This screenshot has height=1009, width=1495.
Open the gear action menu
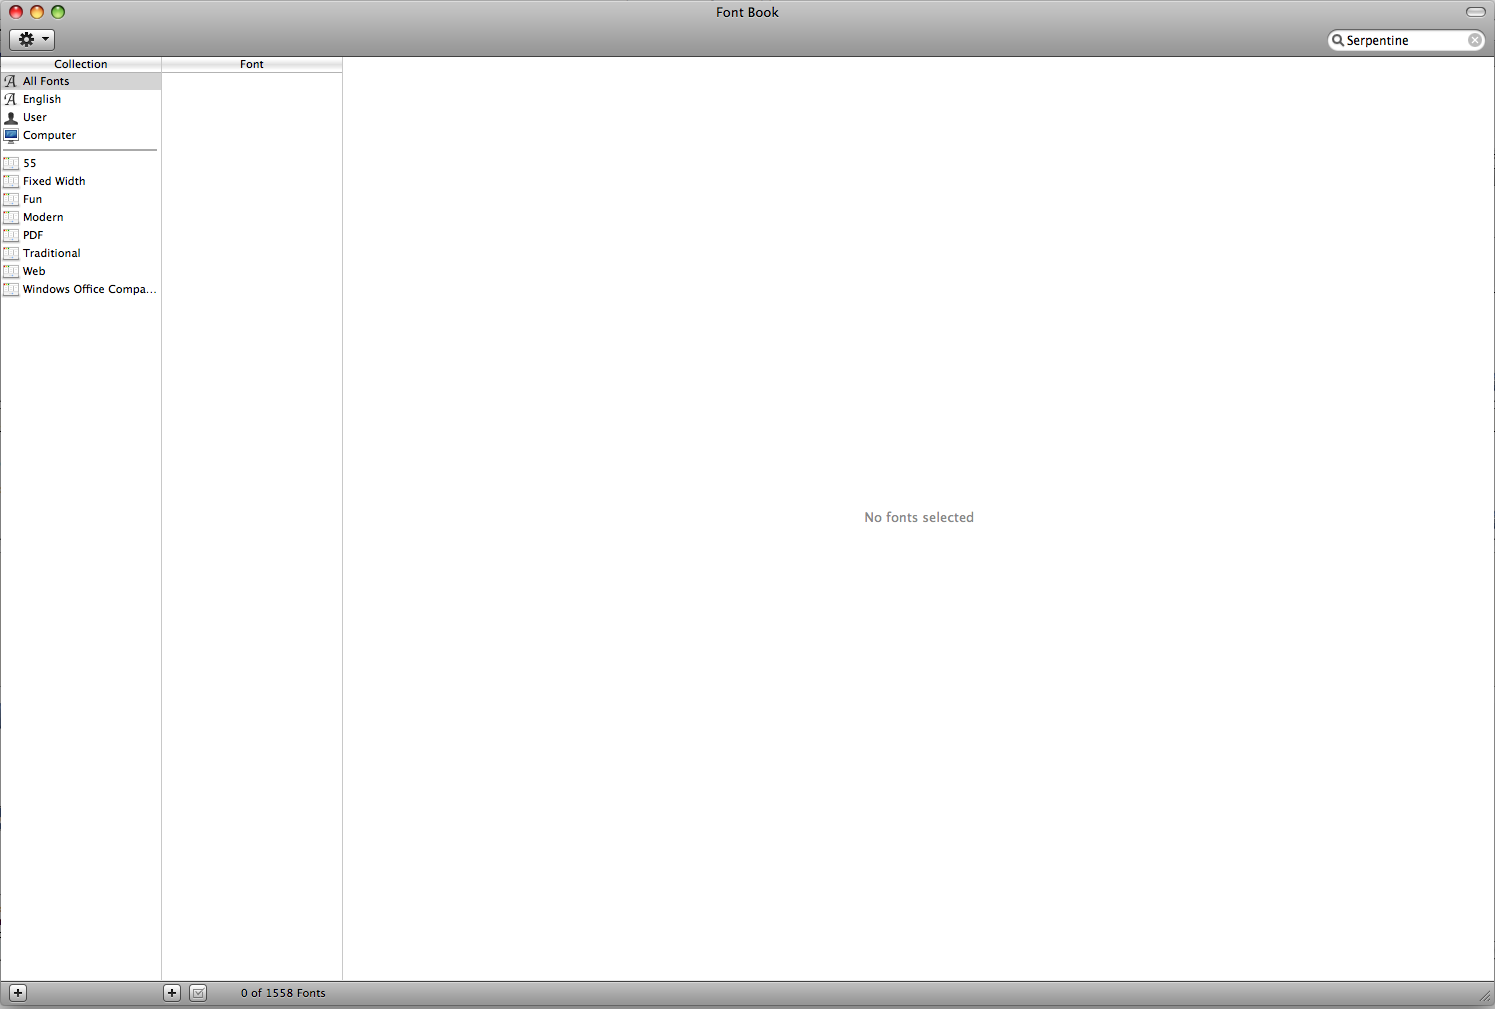tap(32, 39)
